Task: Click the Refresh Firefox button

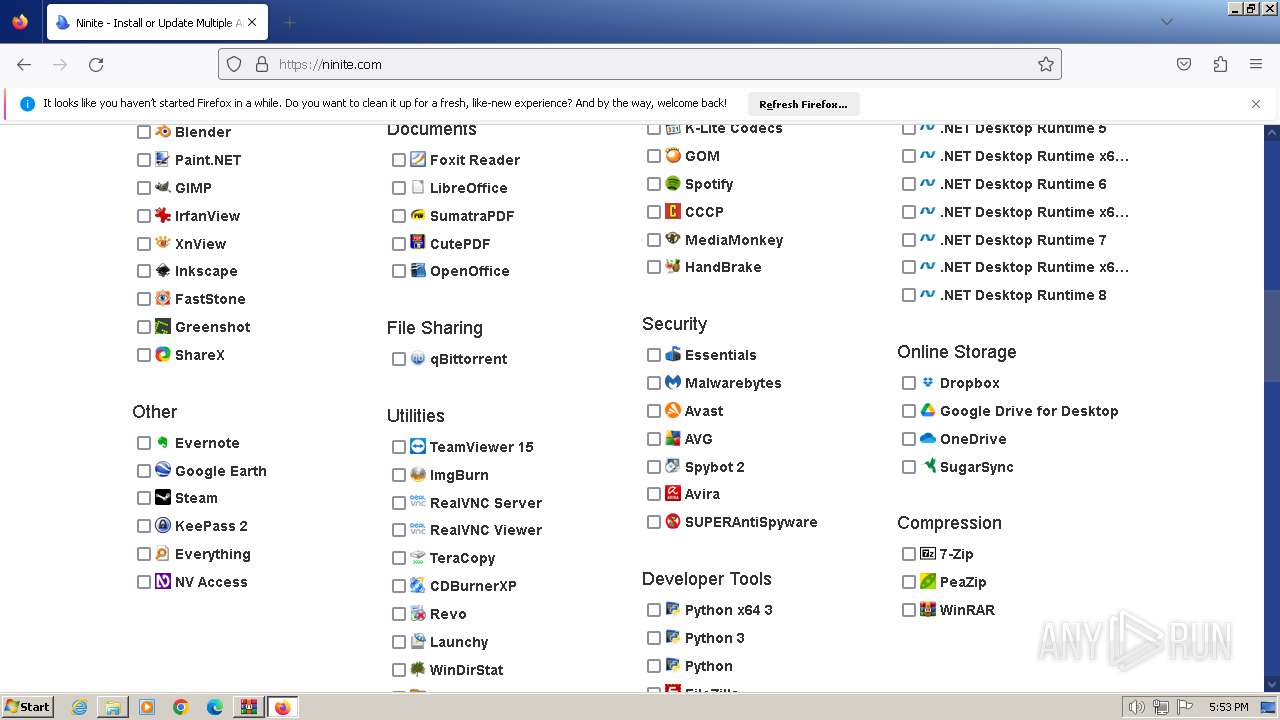Action: 803,104
